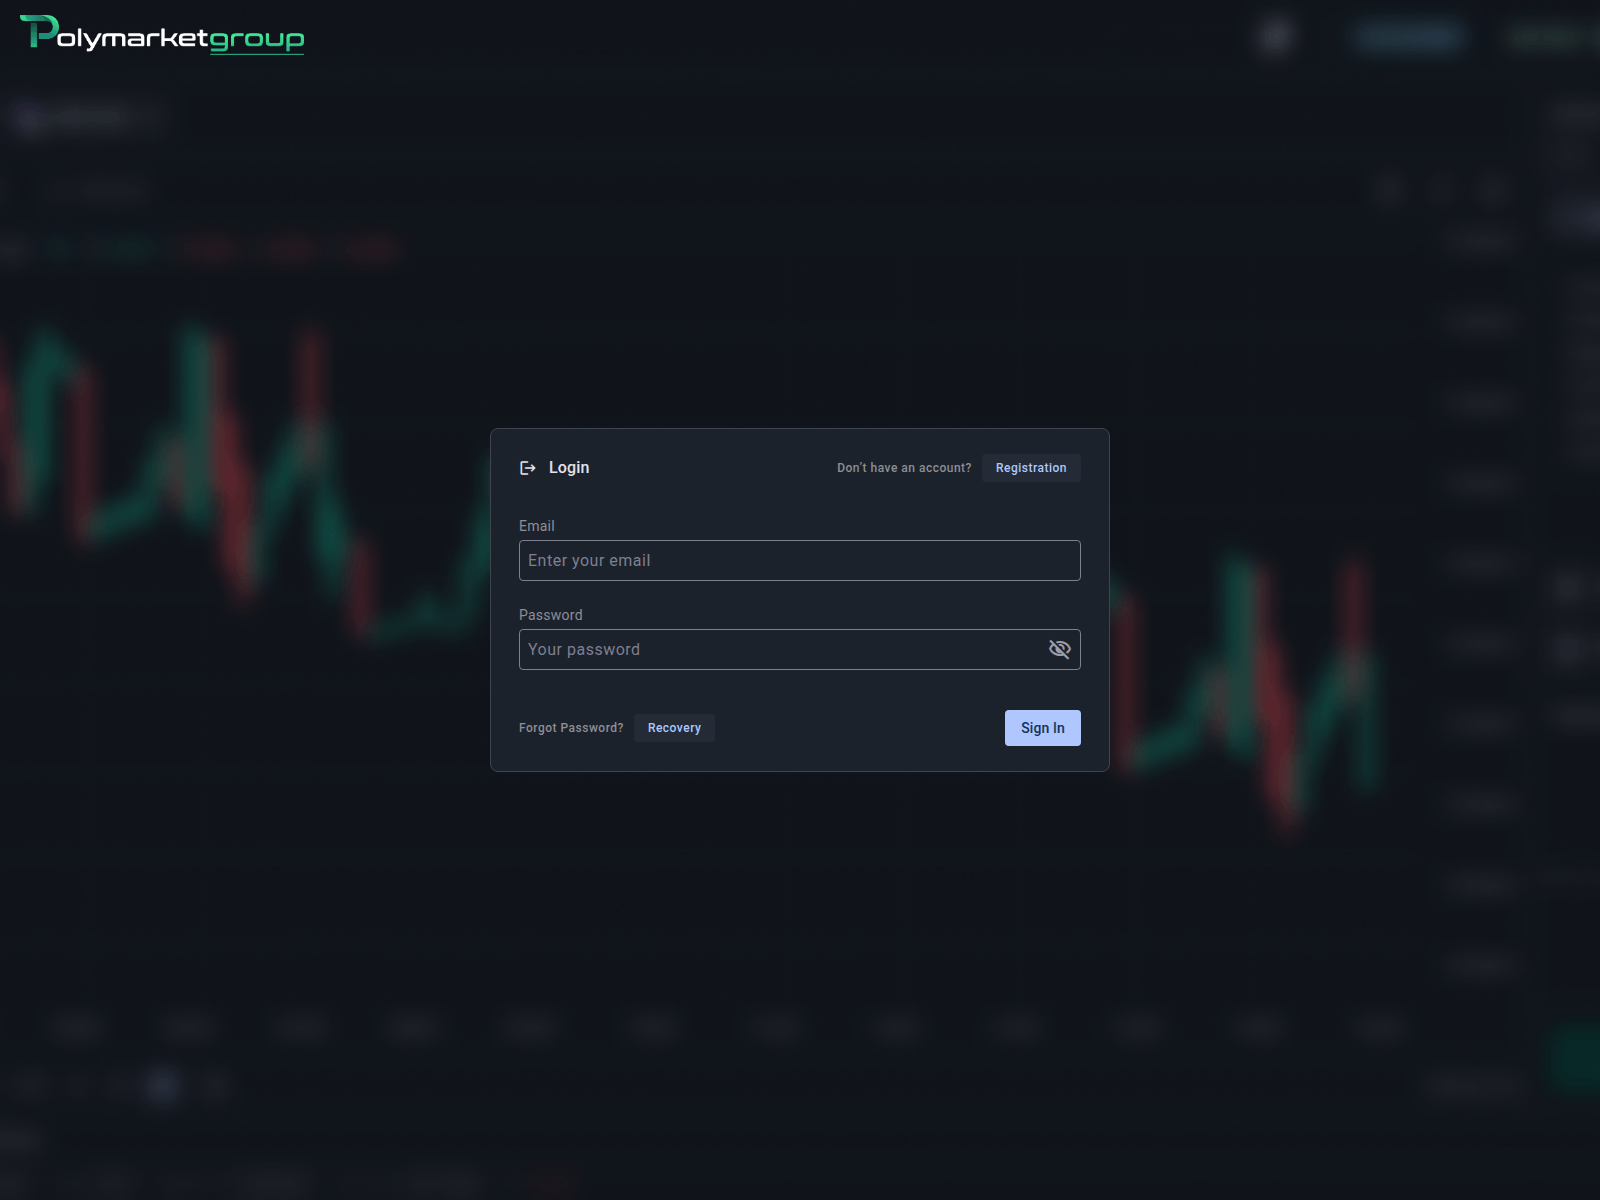Click inside the Enter your email field
This screenshot has width=1600, height=1200.
click(799, 560)
